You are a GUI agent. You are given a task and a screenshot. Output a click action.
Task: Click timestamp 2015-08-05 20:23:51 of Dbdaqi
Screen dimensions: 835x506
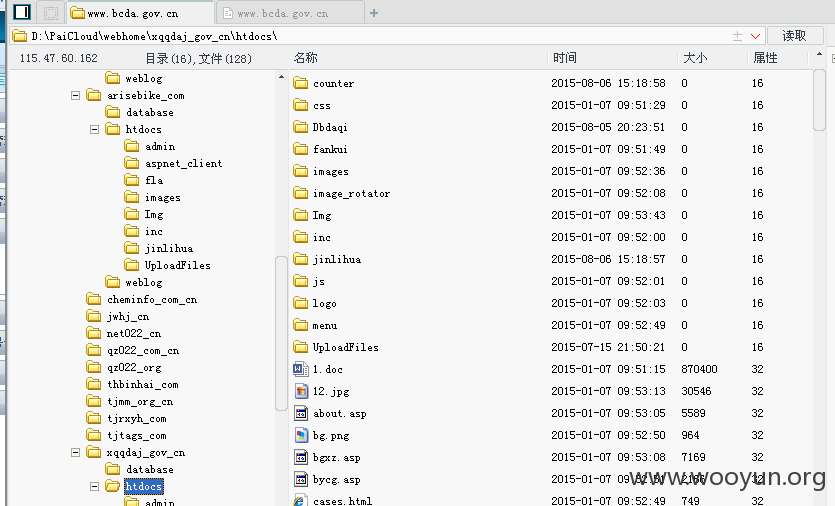tap(608, 127)
